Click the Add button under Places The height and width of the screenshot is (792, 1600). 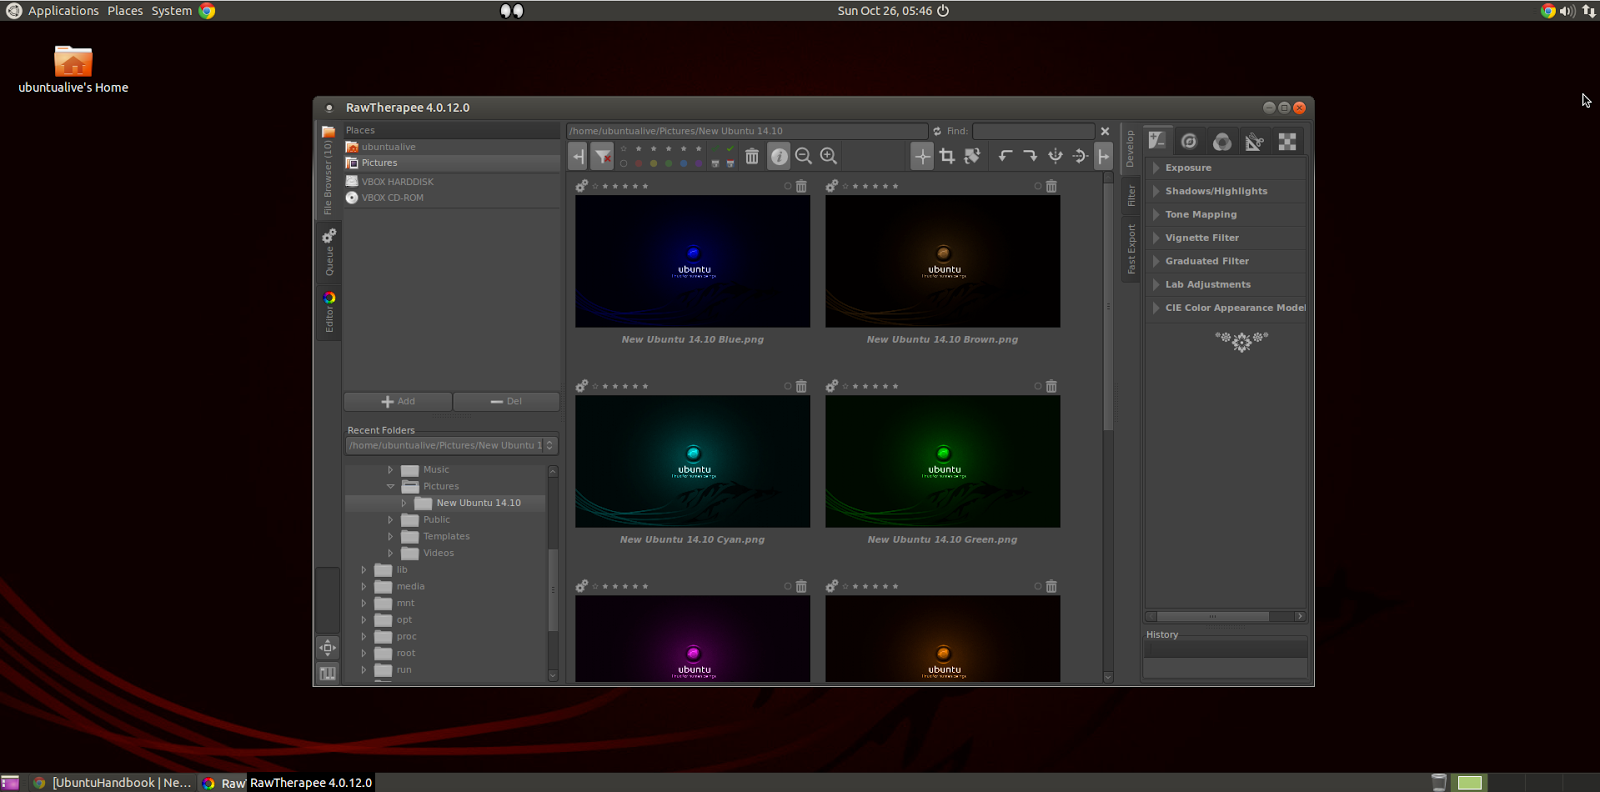click(x=398, y=402)
